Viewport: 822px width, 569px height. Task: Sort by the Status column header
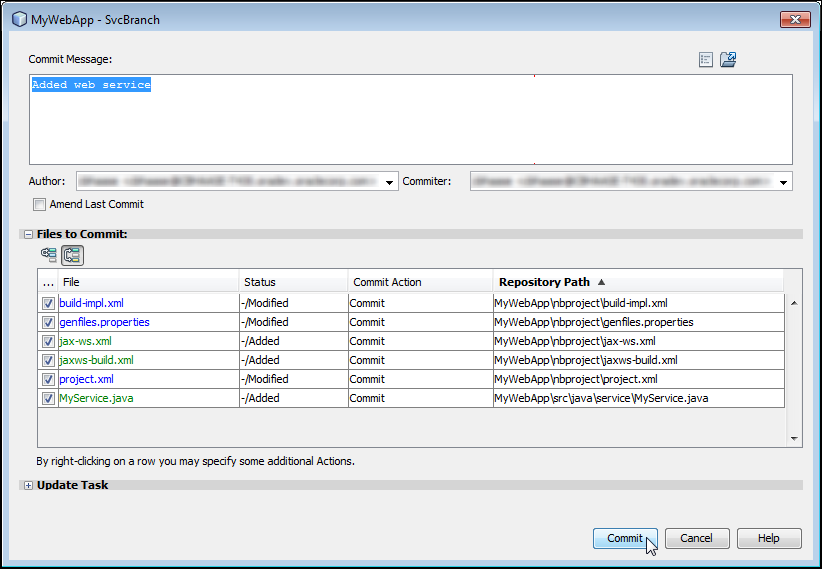[x=294, y=282]
